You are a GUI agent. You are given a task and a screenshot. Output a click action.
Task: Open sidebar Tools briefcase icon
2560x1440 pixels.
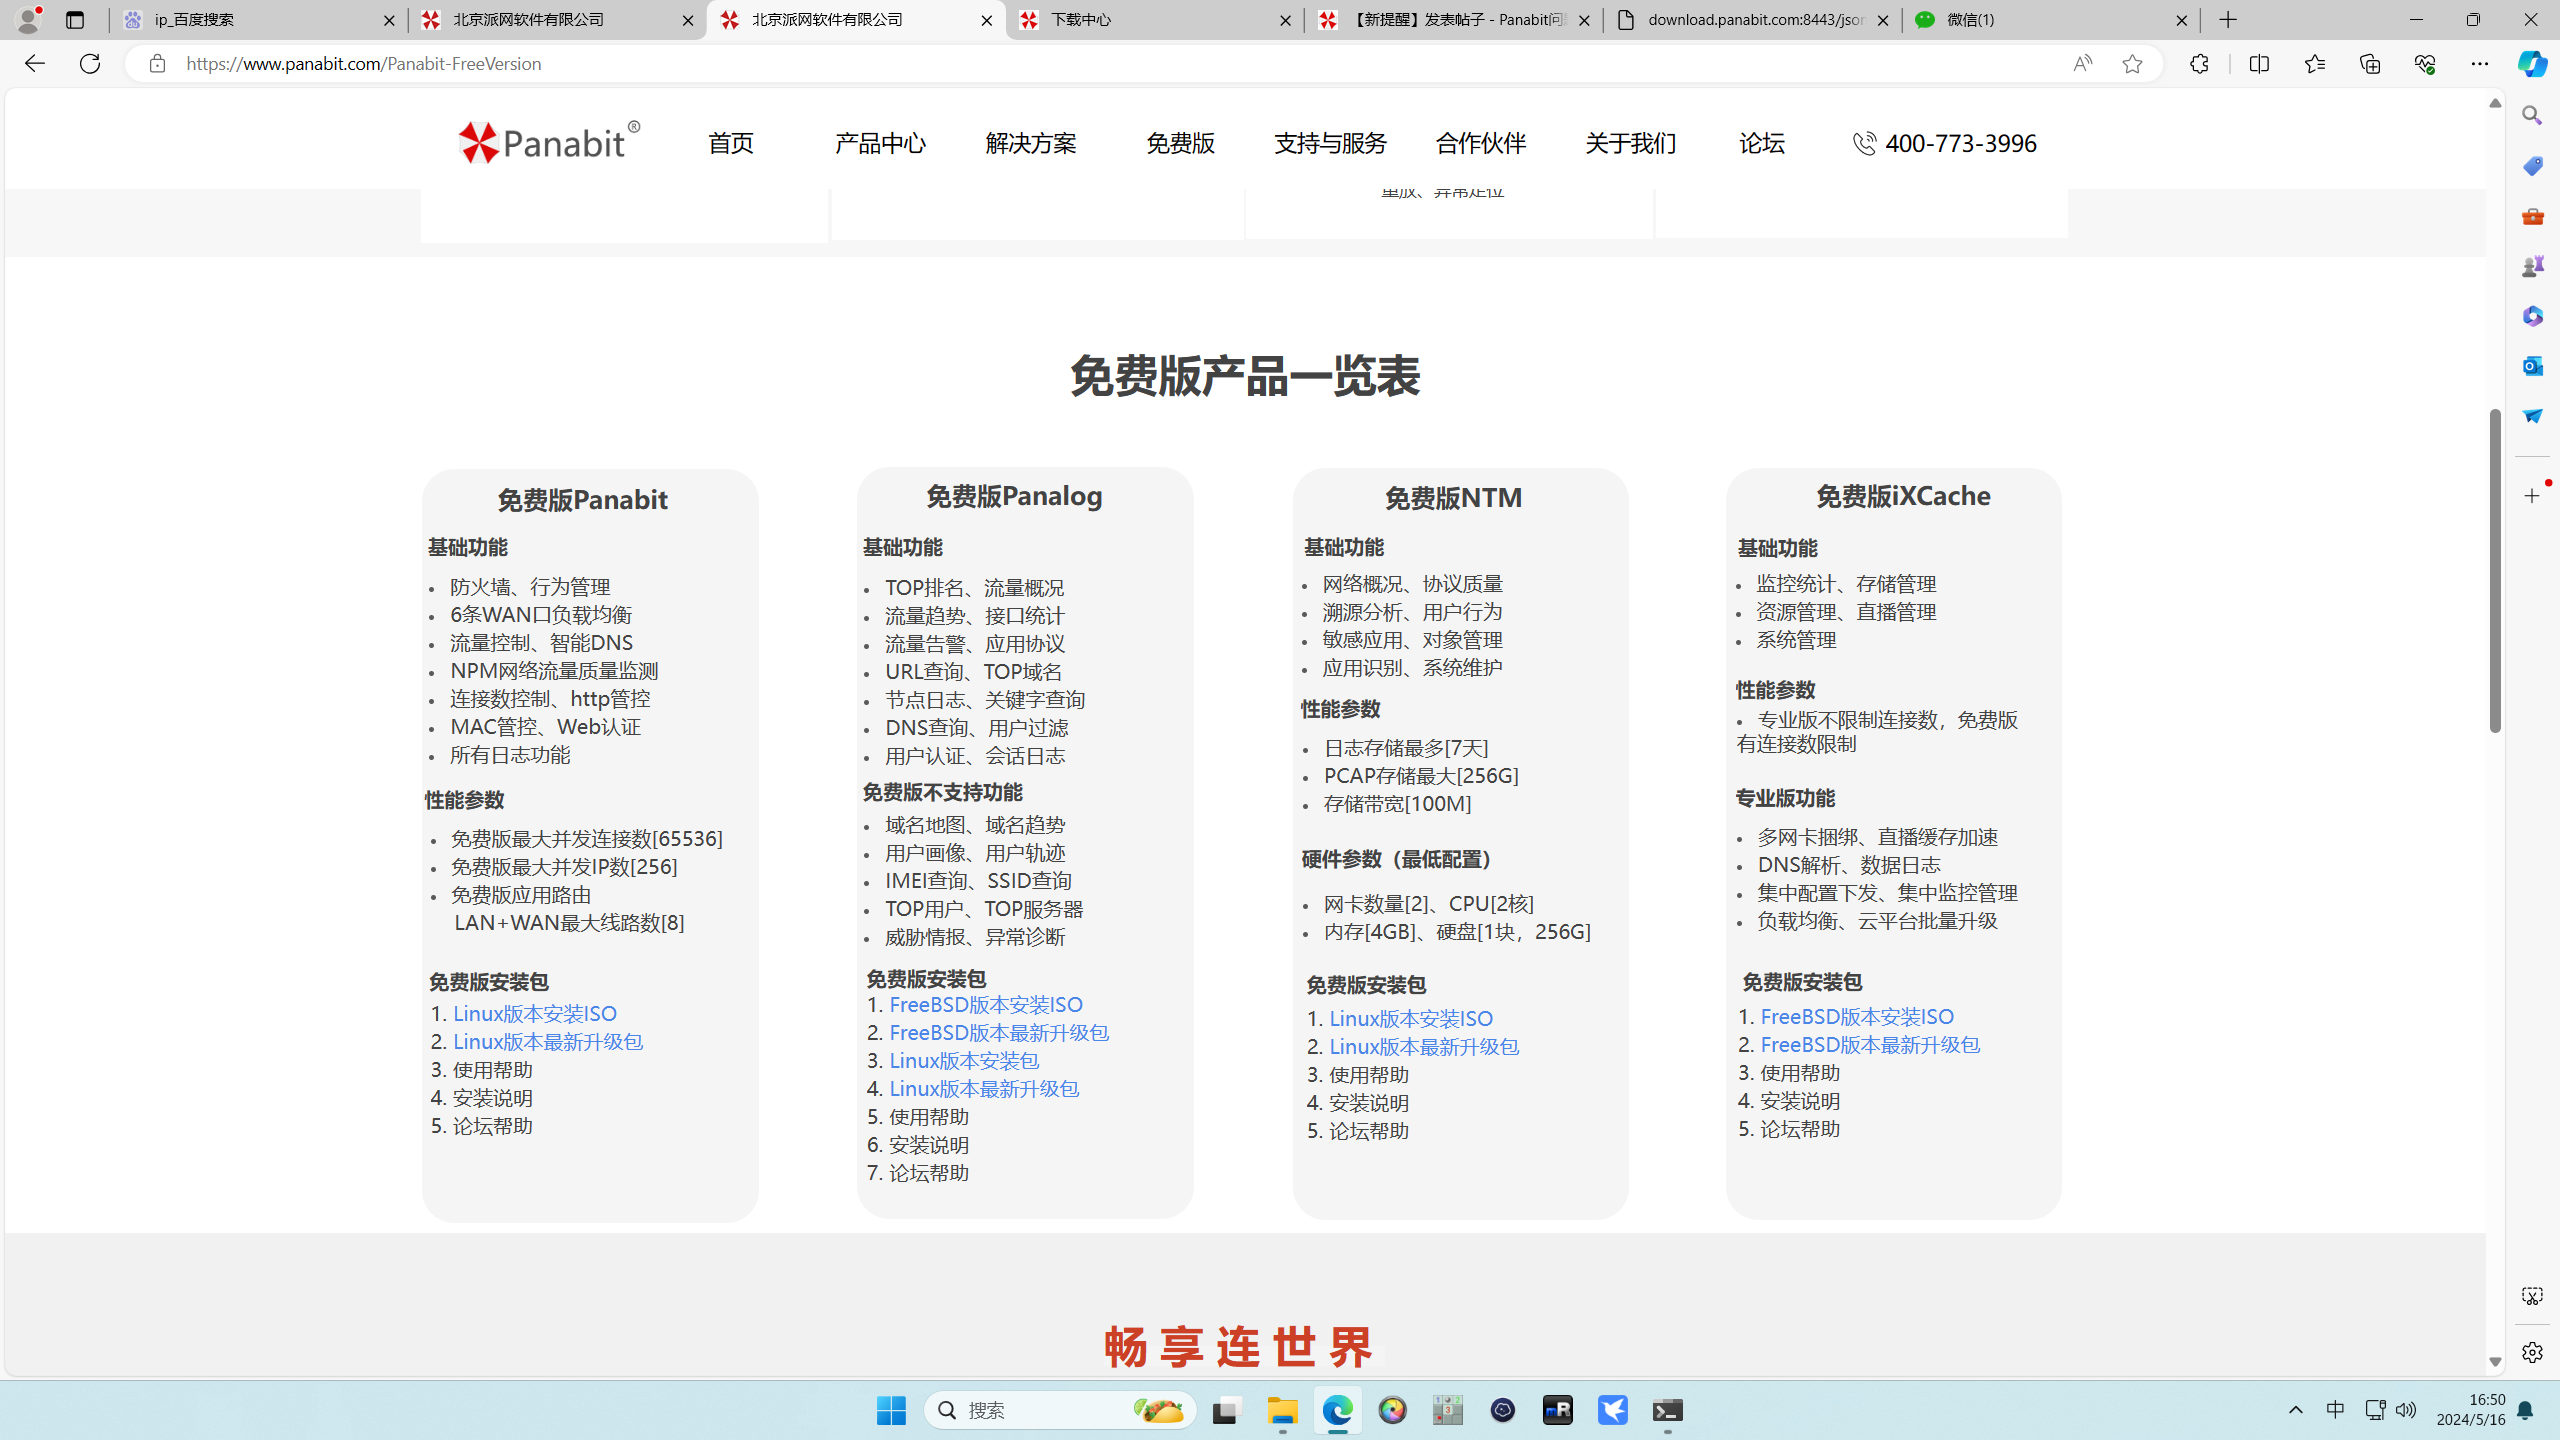[2532, 216]
